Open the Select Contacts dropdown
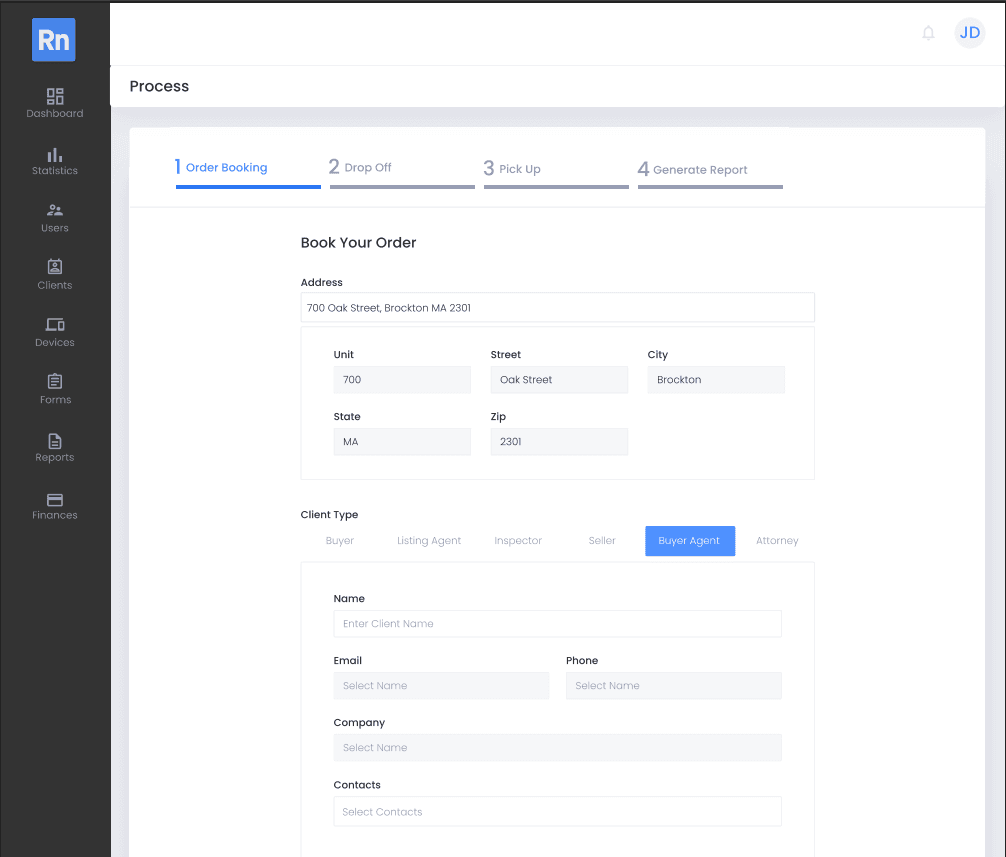1006x857 pixels. point(557,812)
